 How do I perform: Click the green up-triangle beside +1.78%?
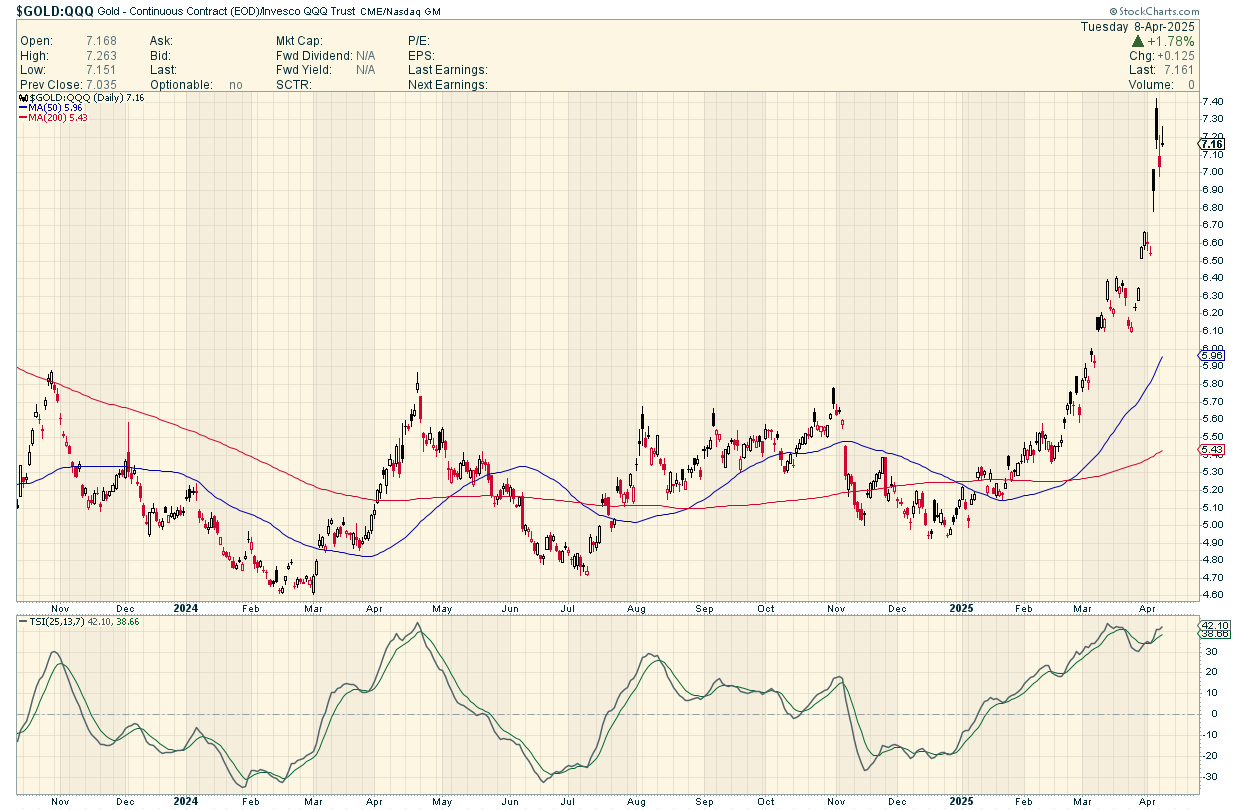pyautogui.click(x=1138, y=42)
